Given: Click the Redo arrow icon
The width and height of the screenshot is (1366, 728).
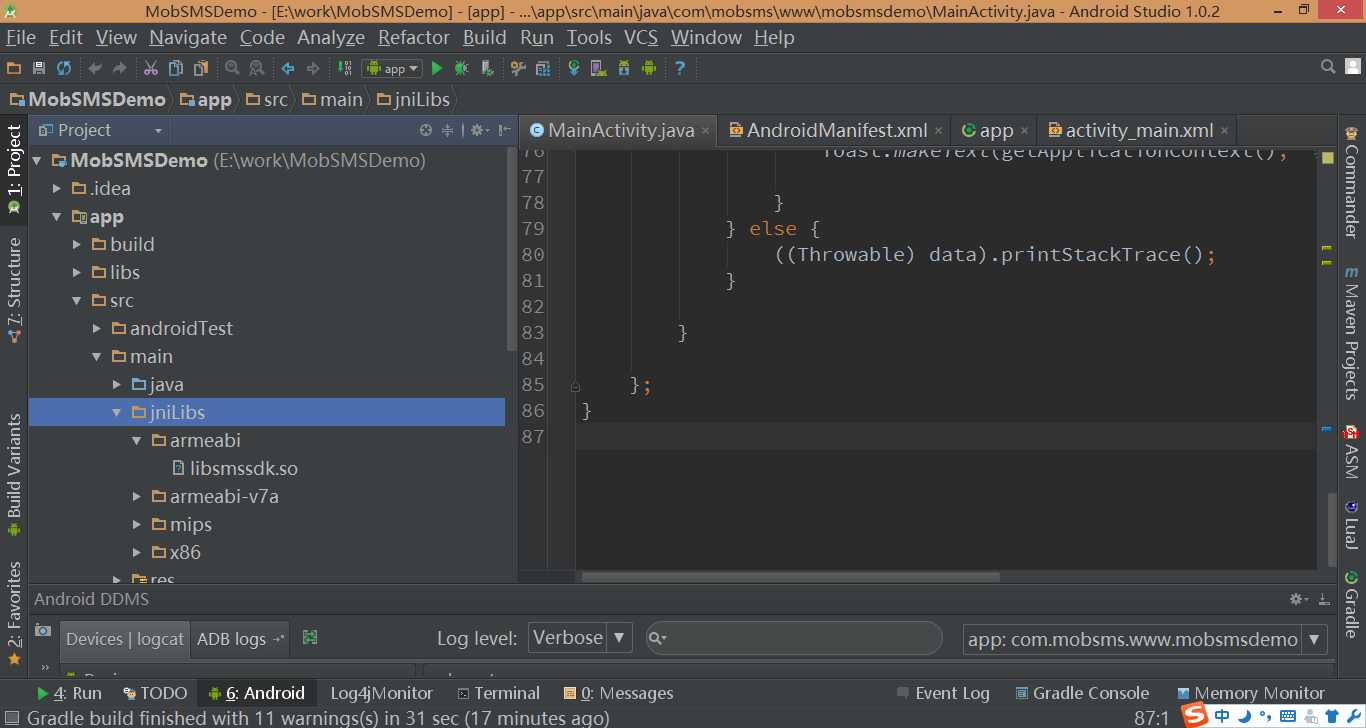Looking at the screenshot, I should point(120,68).
